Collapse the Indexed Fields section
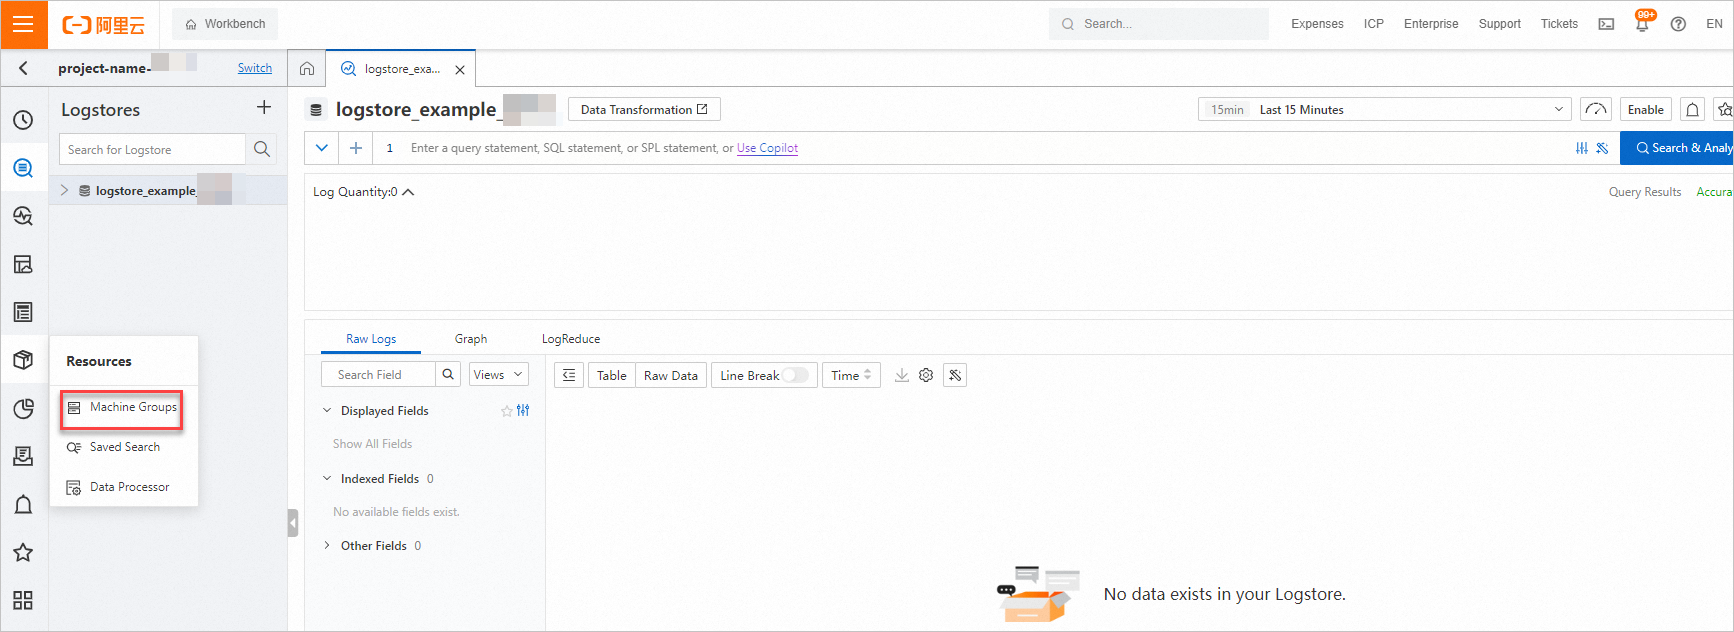The height and width of the screenshot is (632, 1734). [x=327, y=479]
